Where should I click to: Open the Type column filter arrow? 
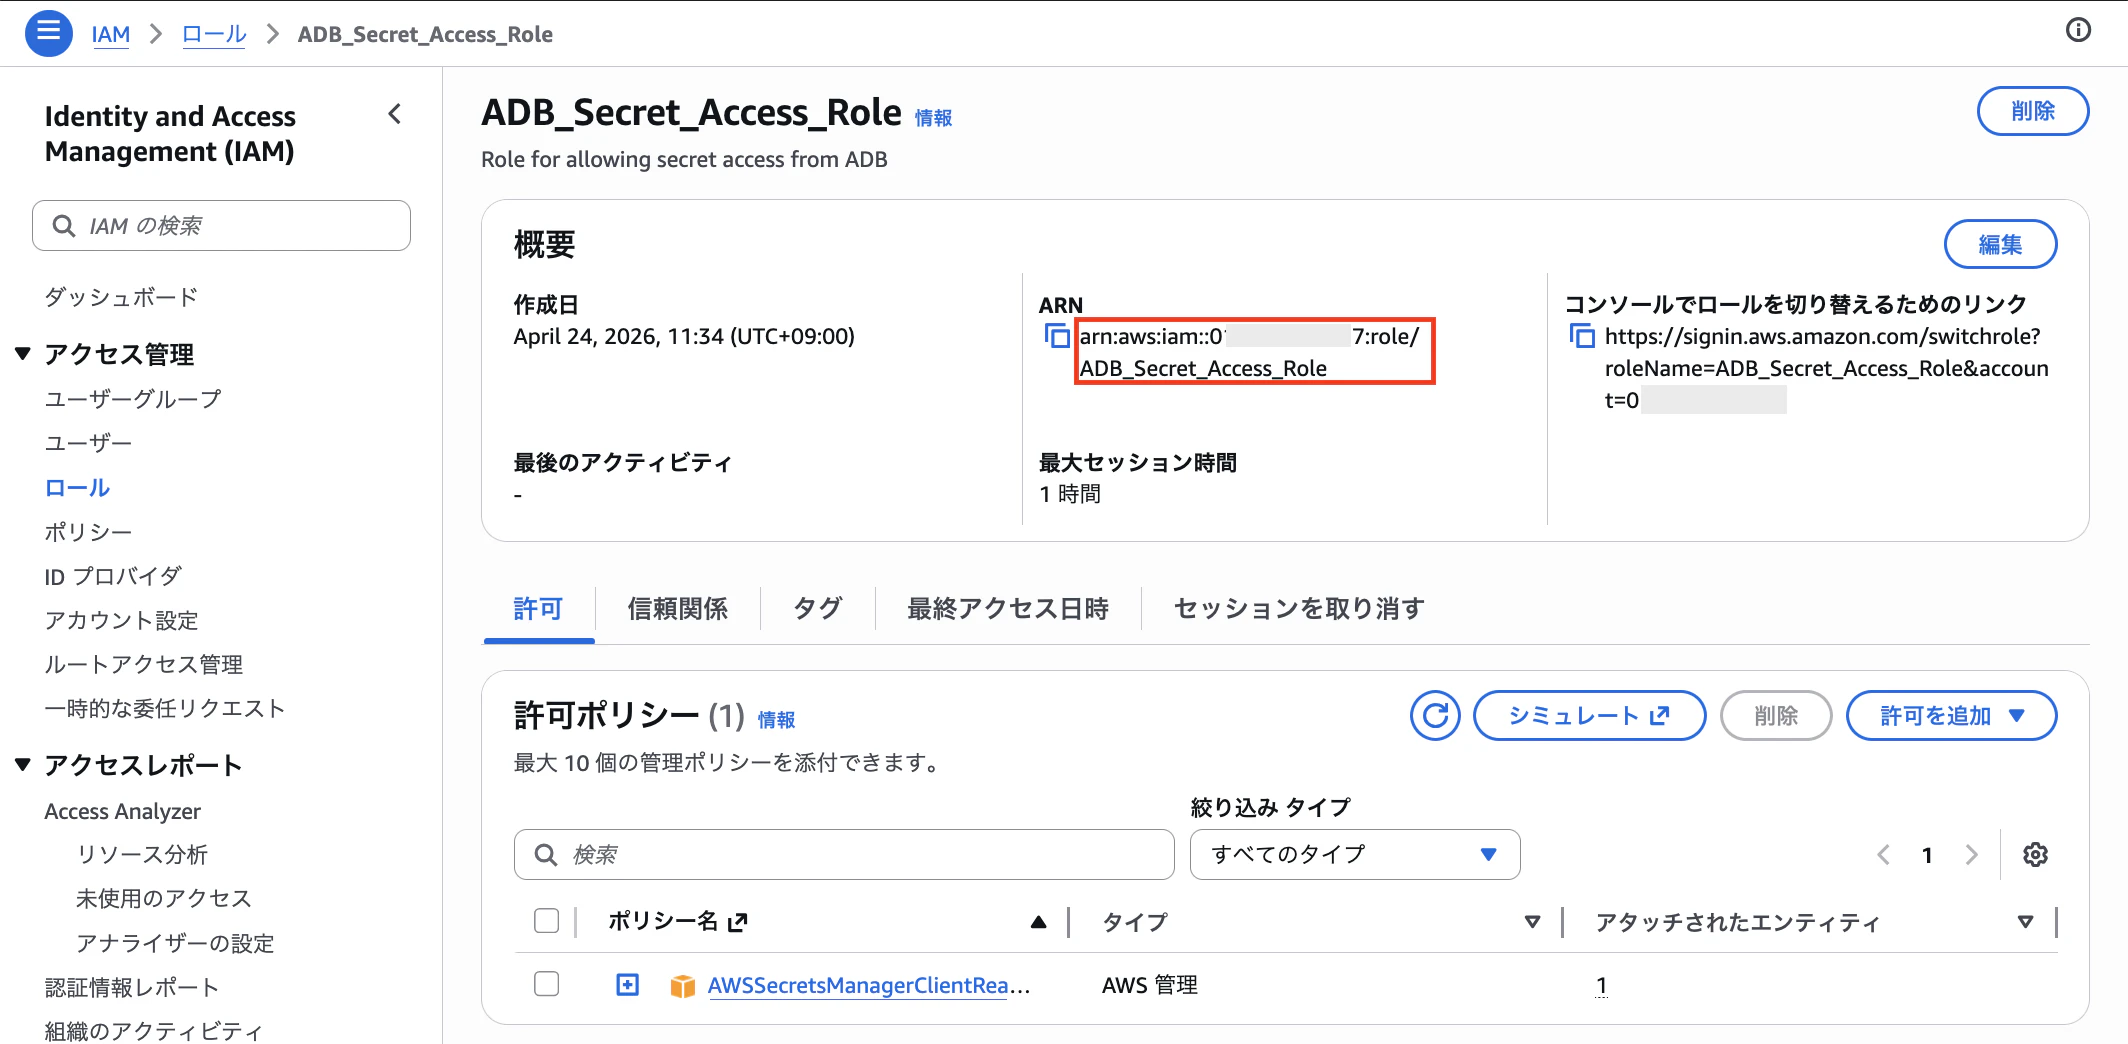click(x=1532, y=922)
